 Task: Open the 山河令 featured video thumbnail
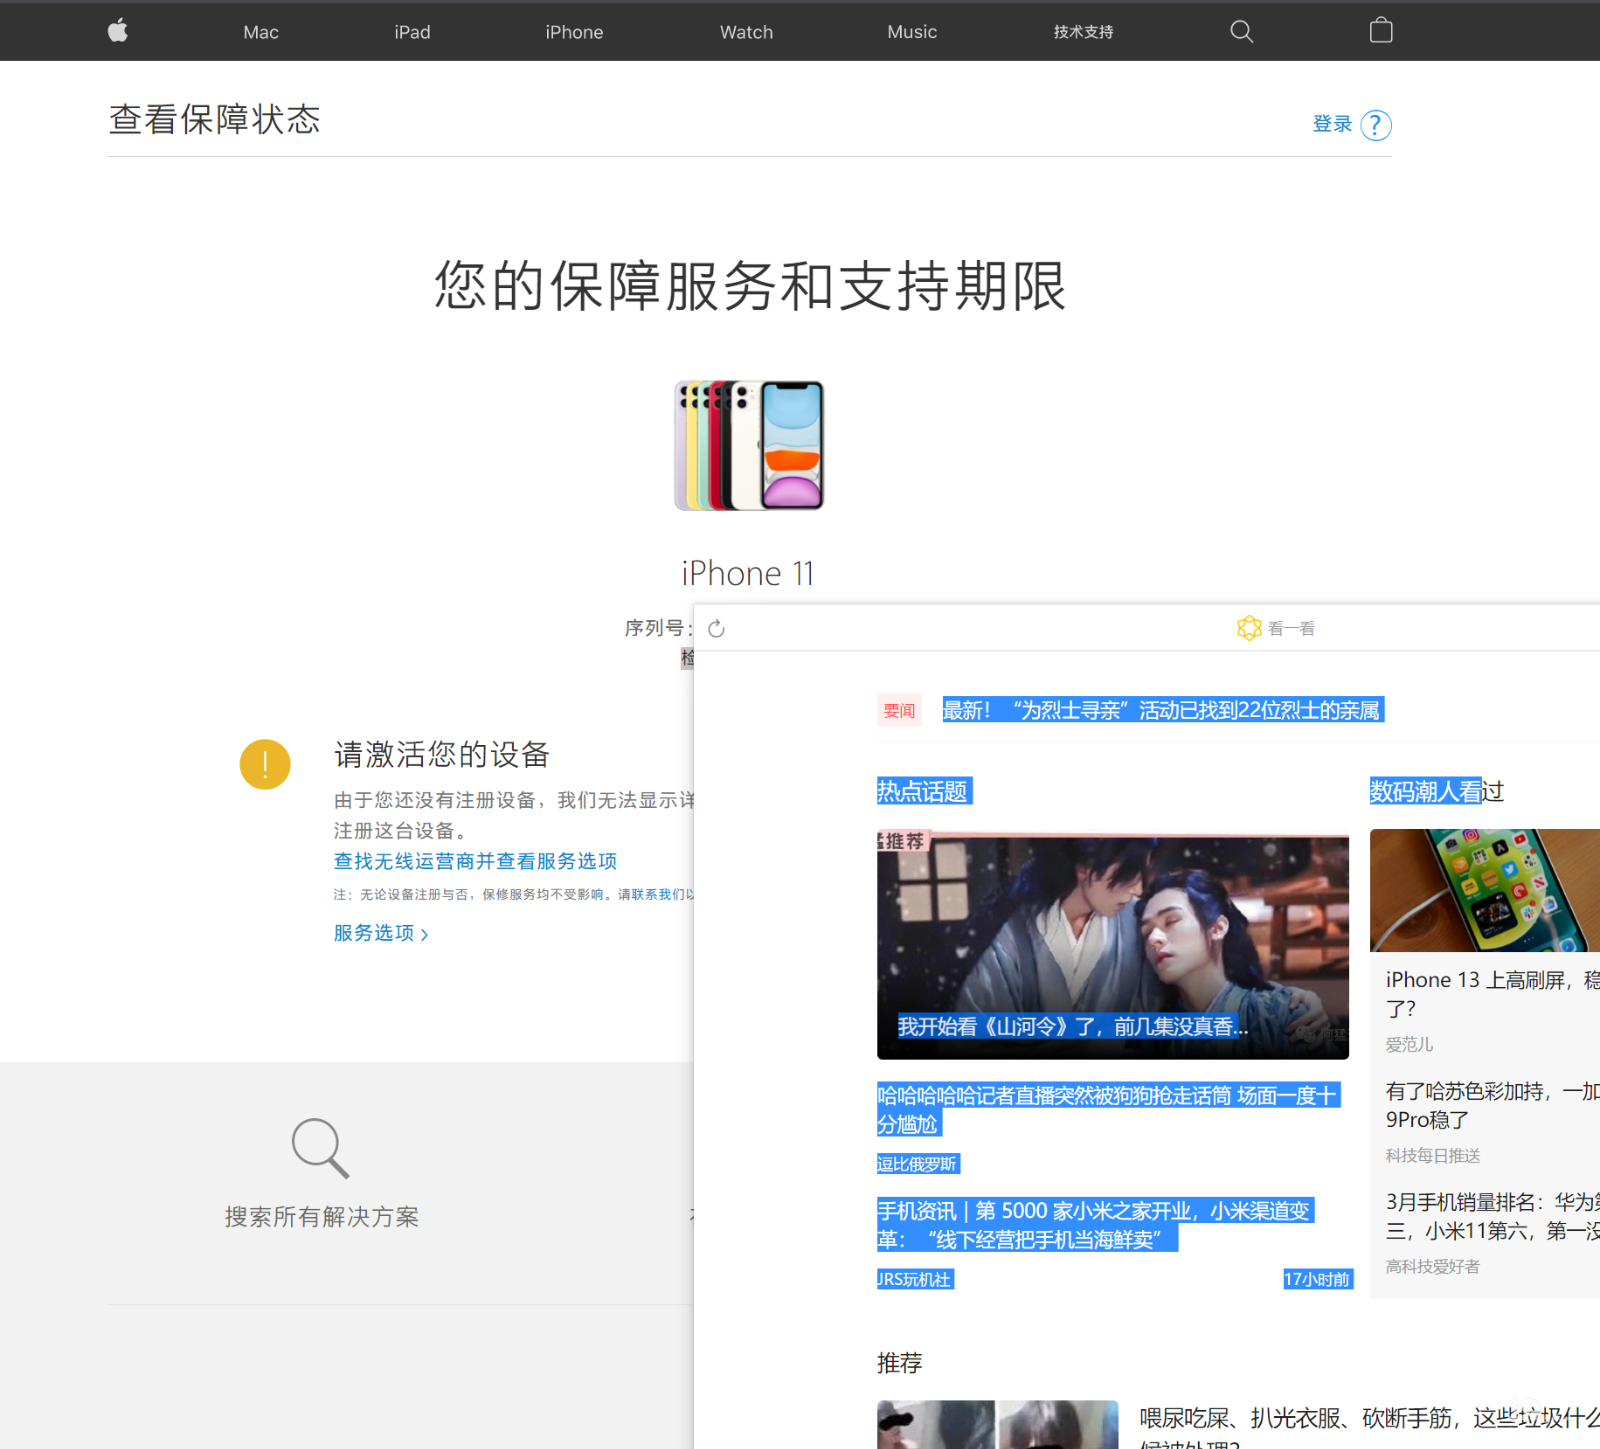point(1113,946)
